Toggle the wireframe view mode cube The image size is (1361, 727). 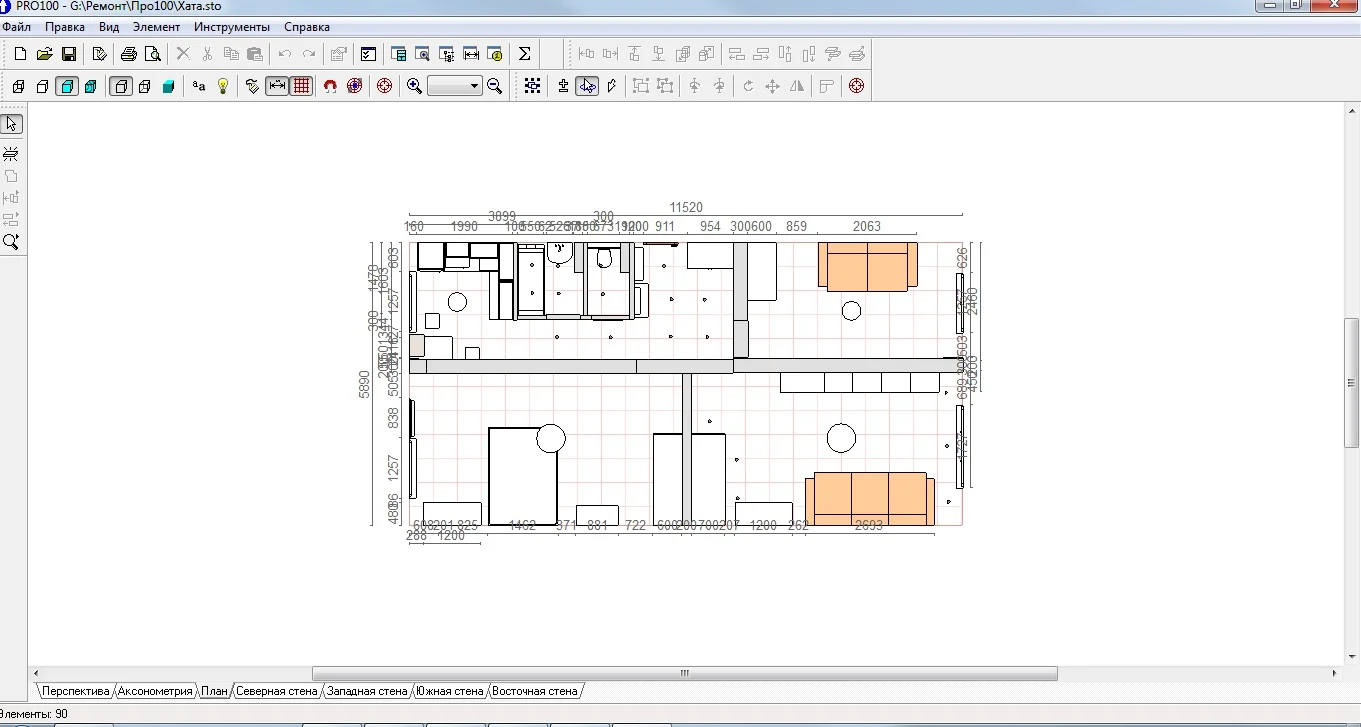coord(19,87)
